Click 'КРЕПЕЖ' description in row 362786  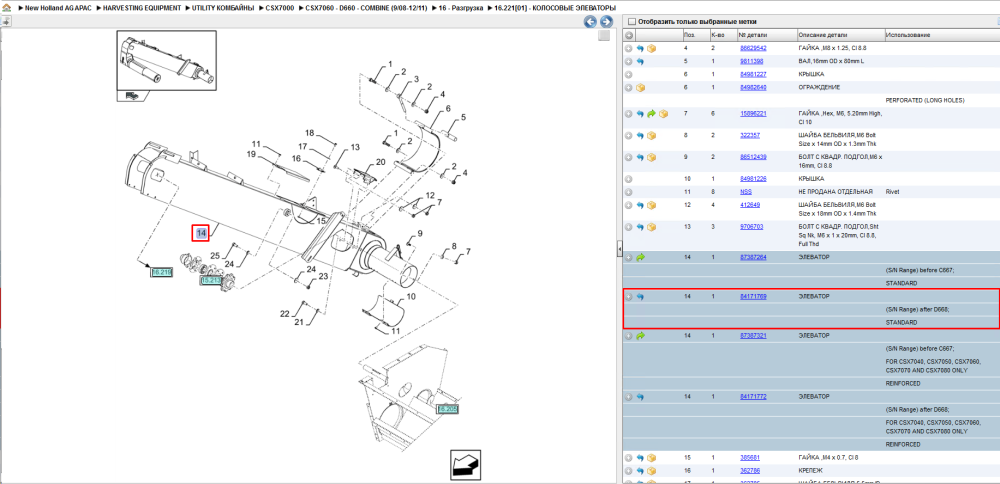tap(811, 471)
